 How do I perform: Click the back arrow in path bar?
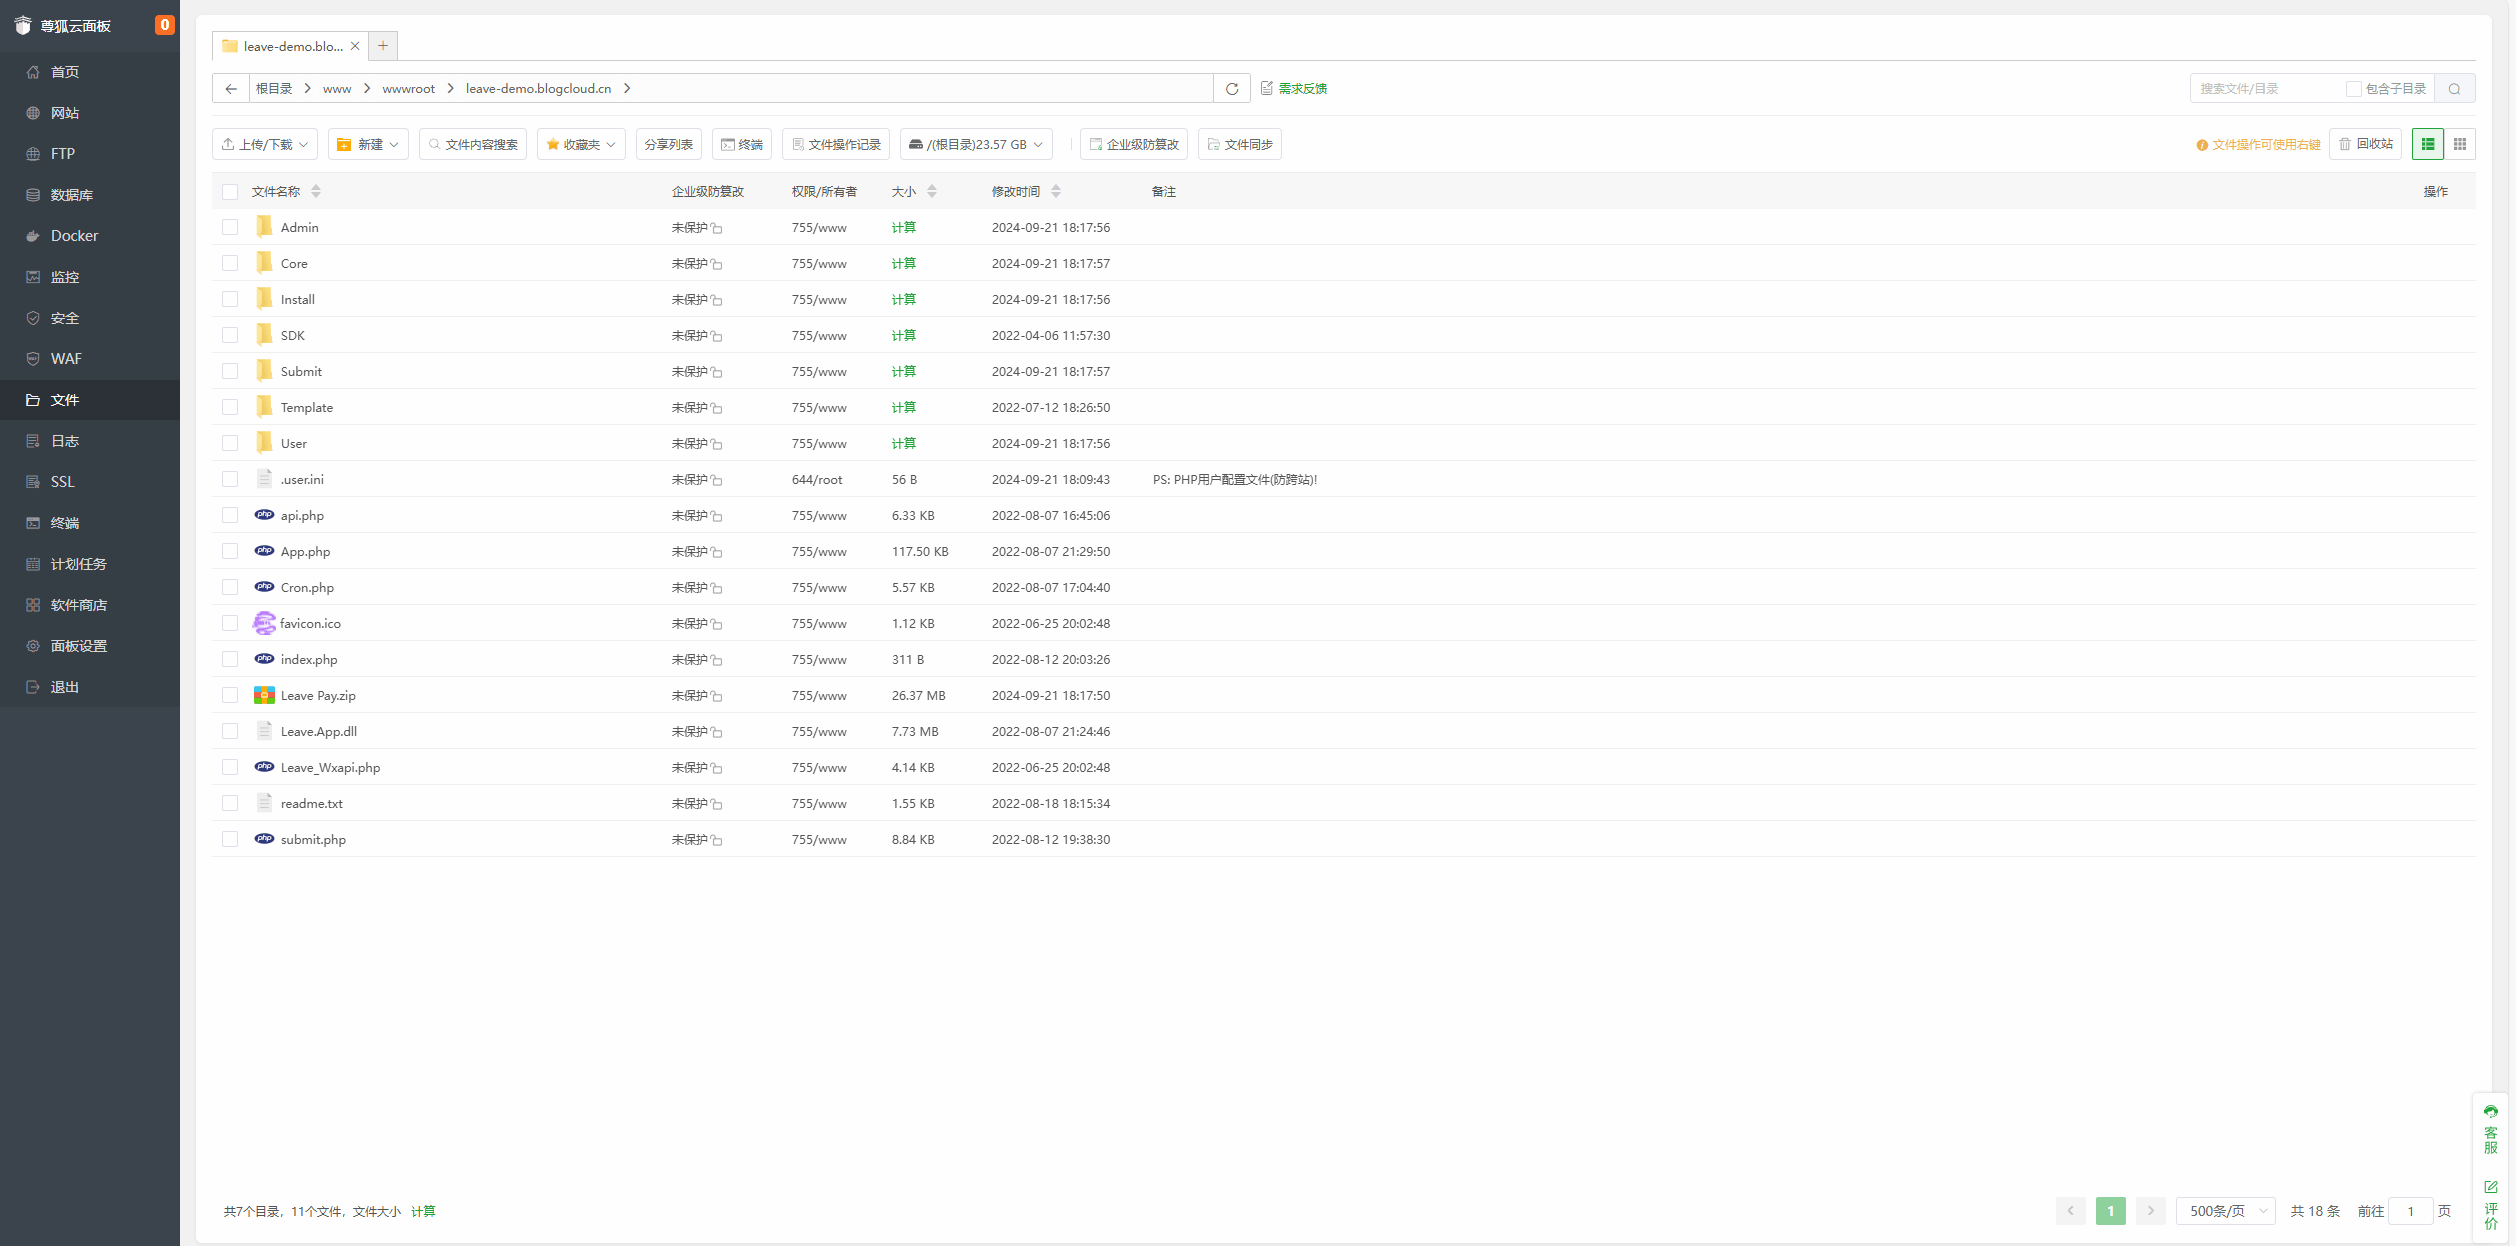click(x=231, y=89)
